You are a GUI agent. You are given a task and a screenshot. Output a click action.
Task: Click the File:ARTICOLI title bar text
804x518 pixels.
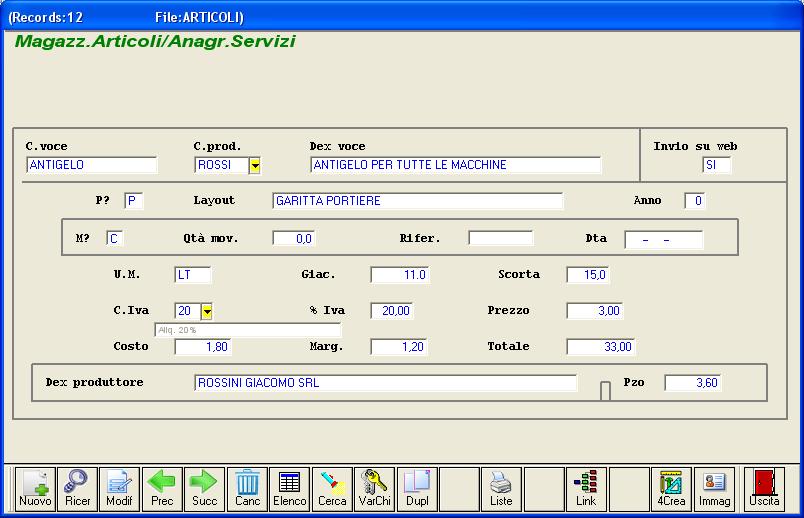pos(198,17)
